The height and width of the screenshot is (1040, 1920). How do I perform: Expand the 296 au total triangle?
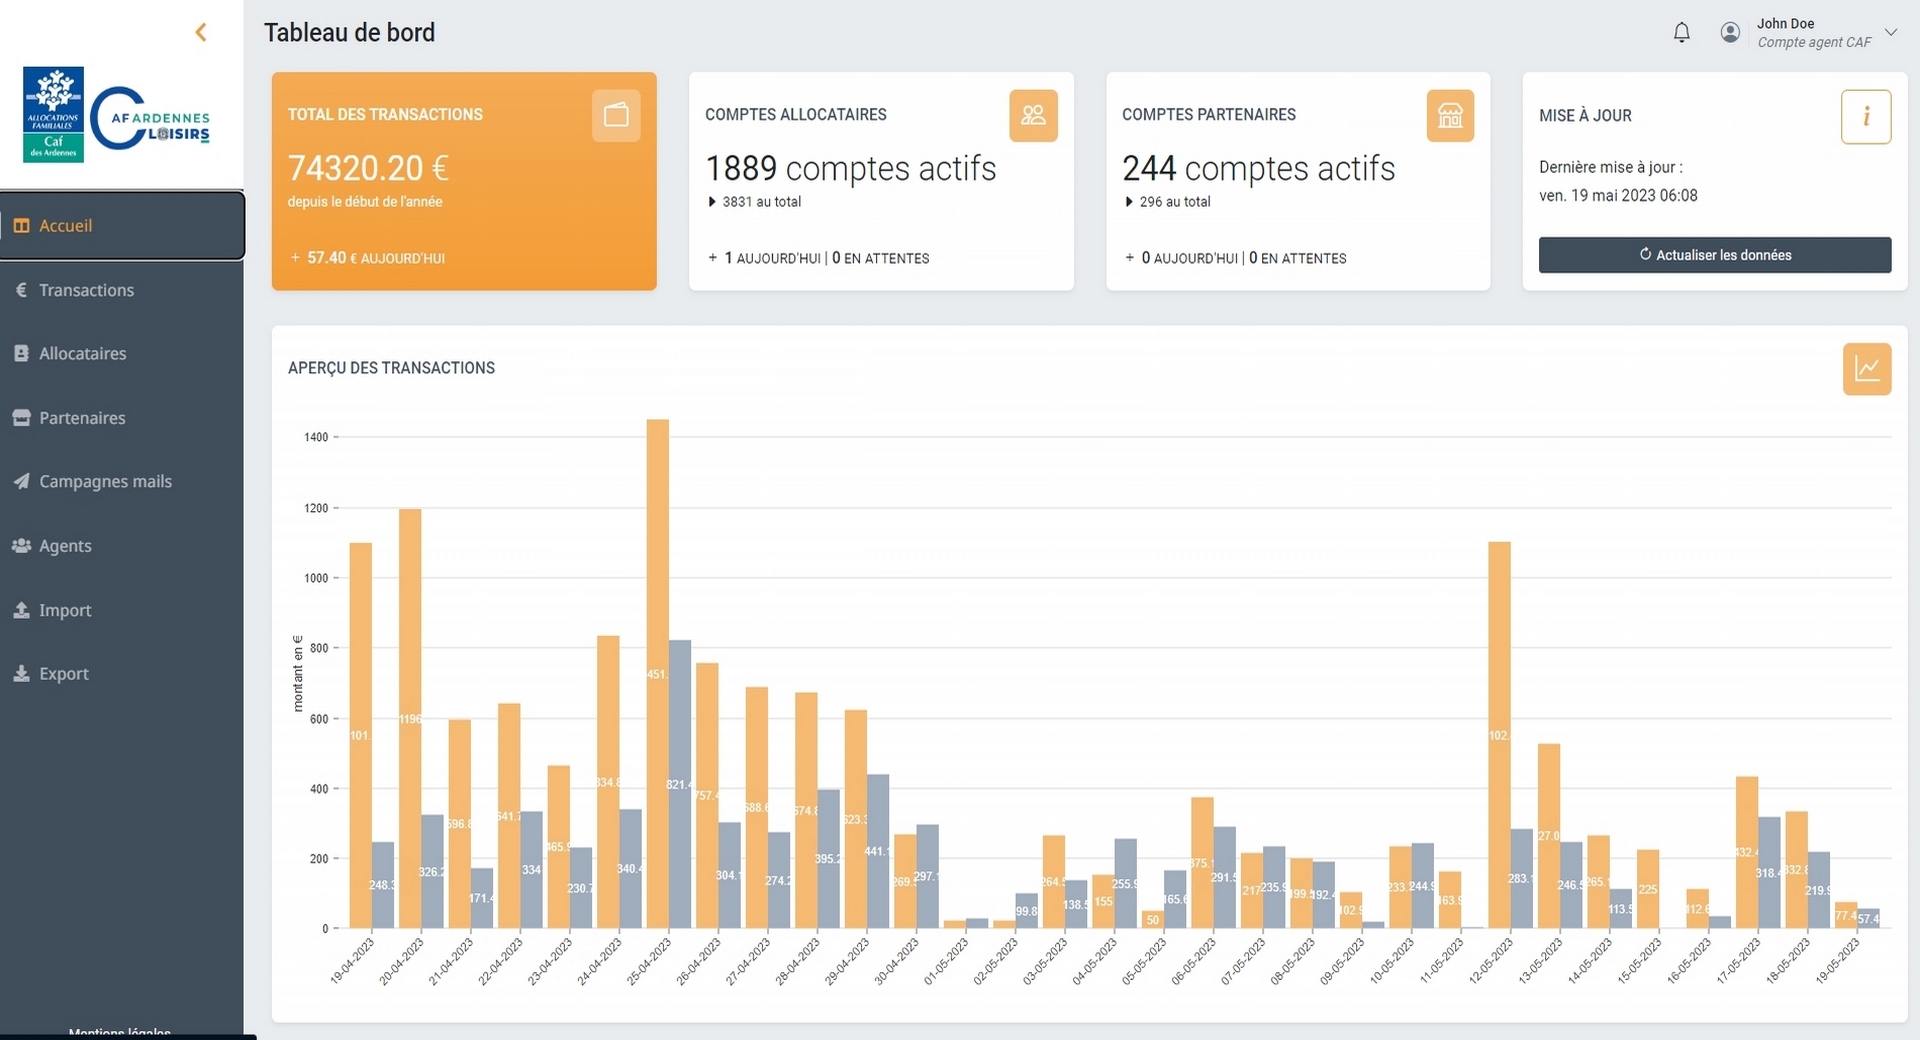point(1129,202)
